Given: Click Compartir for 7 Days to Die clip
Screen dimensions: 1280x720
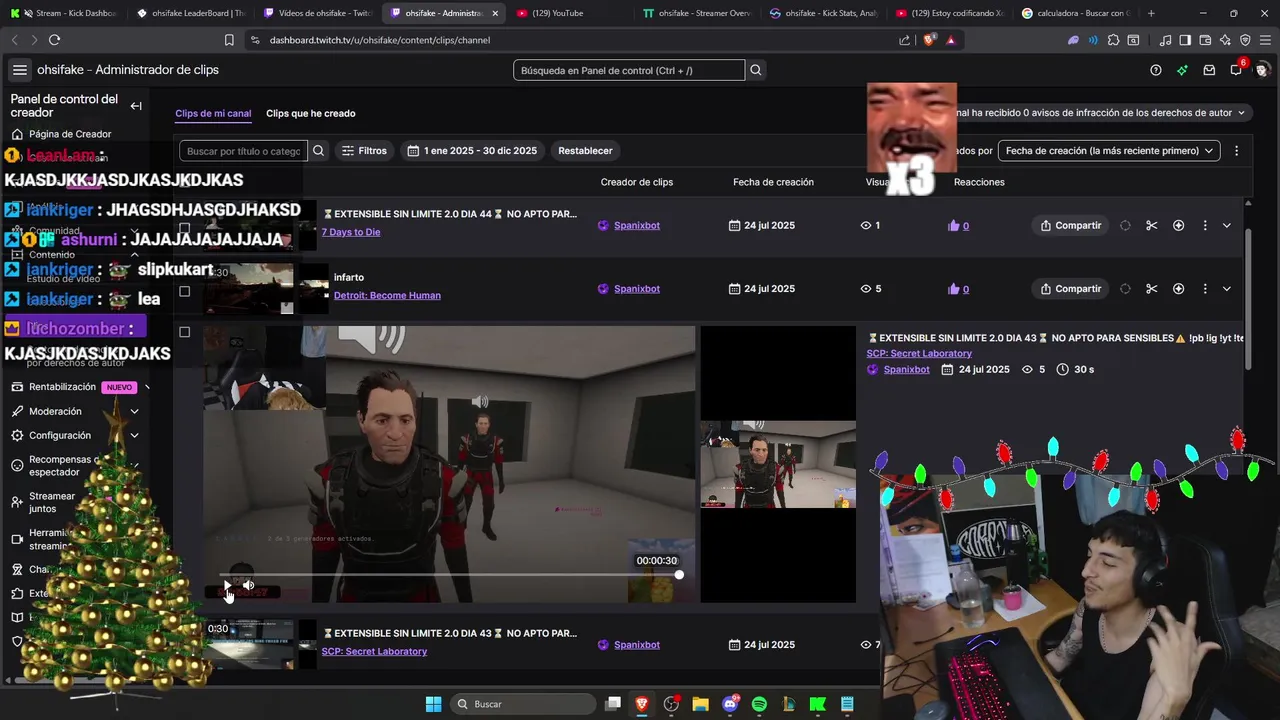Looking at the screenshot, I should point(1070,226).
